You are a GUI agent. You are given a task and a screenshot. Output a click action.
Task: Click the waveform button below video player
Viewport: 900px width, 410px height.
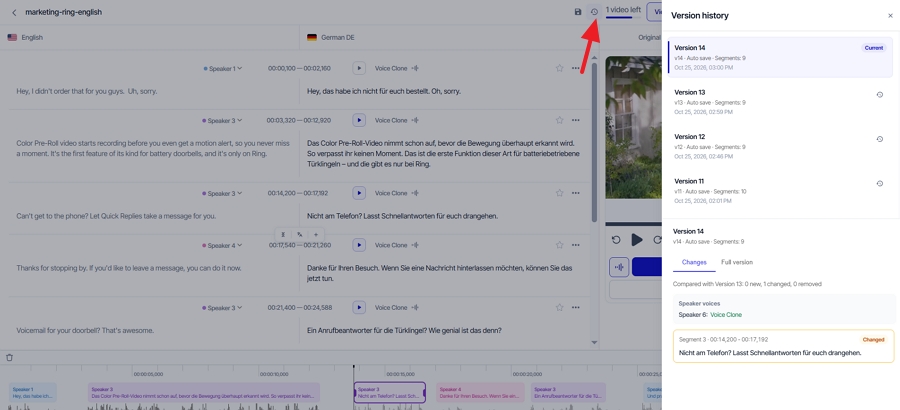(x=619, y=267)
